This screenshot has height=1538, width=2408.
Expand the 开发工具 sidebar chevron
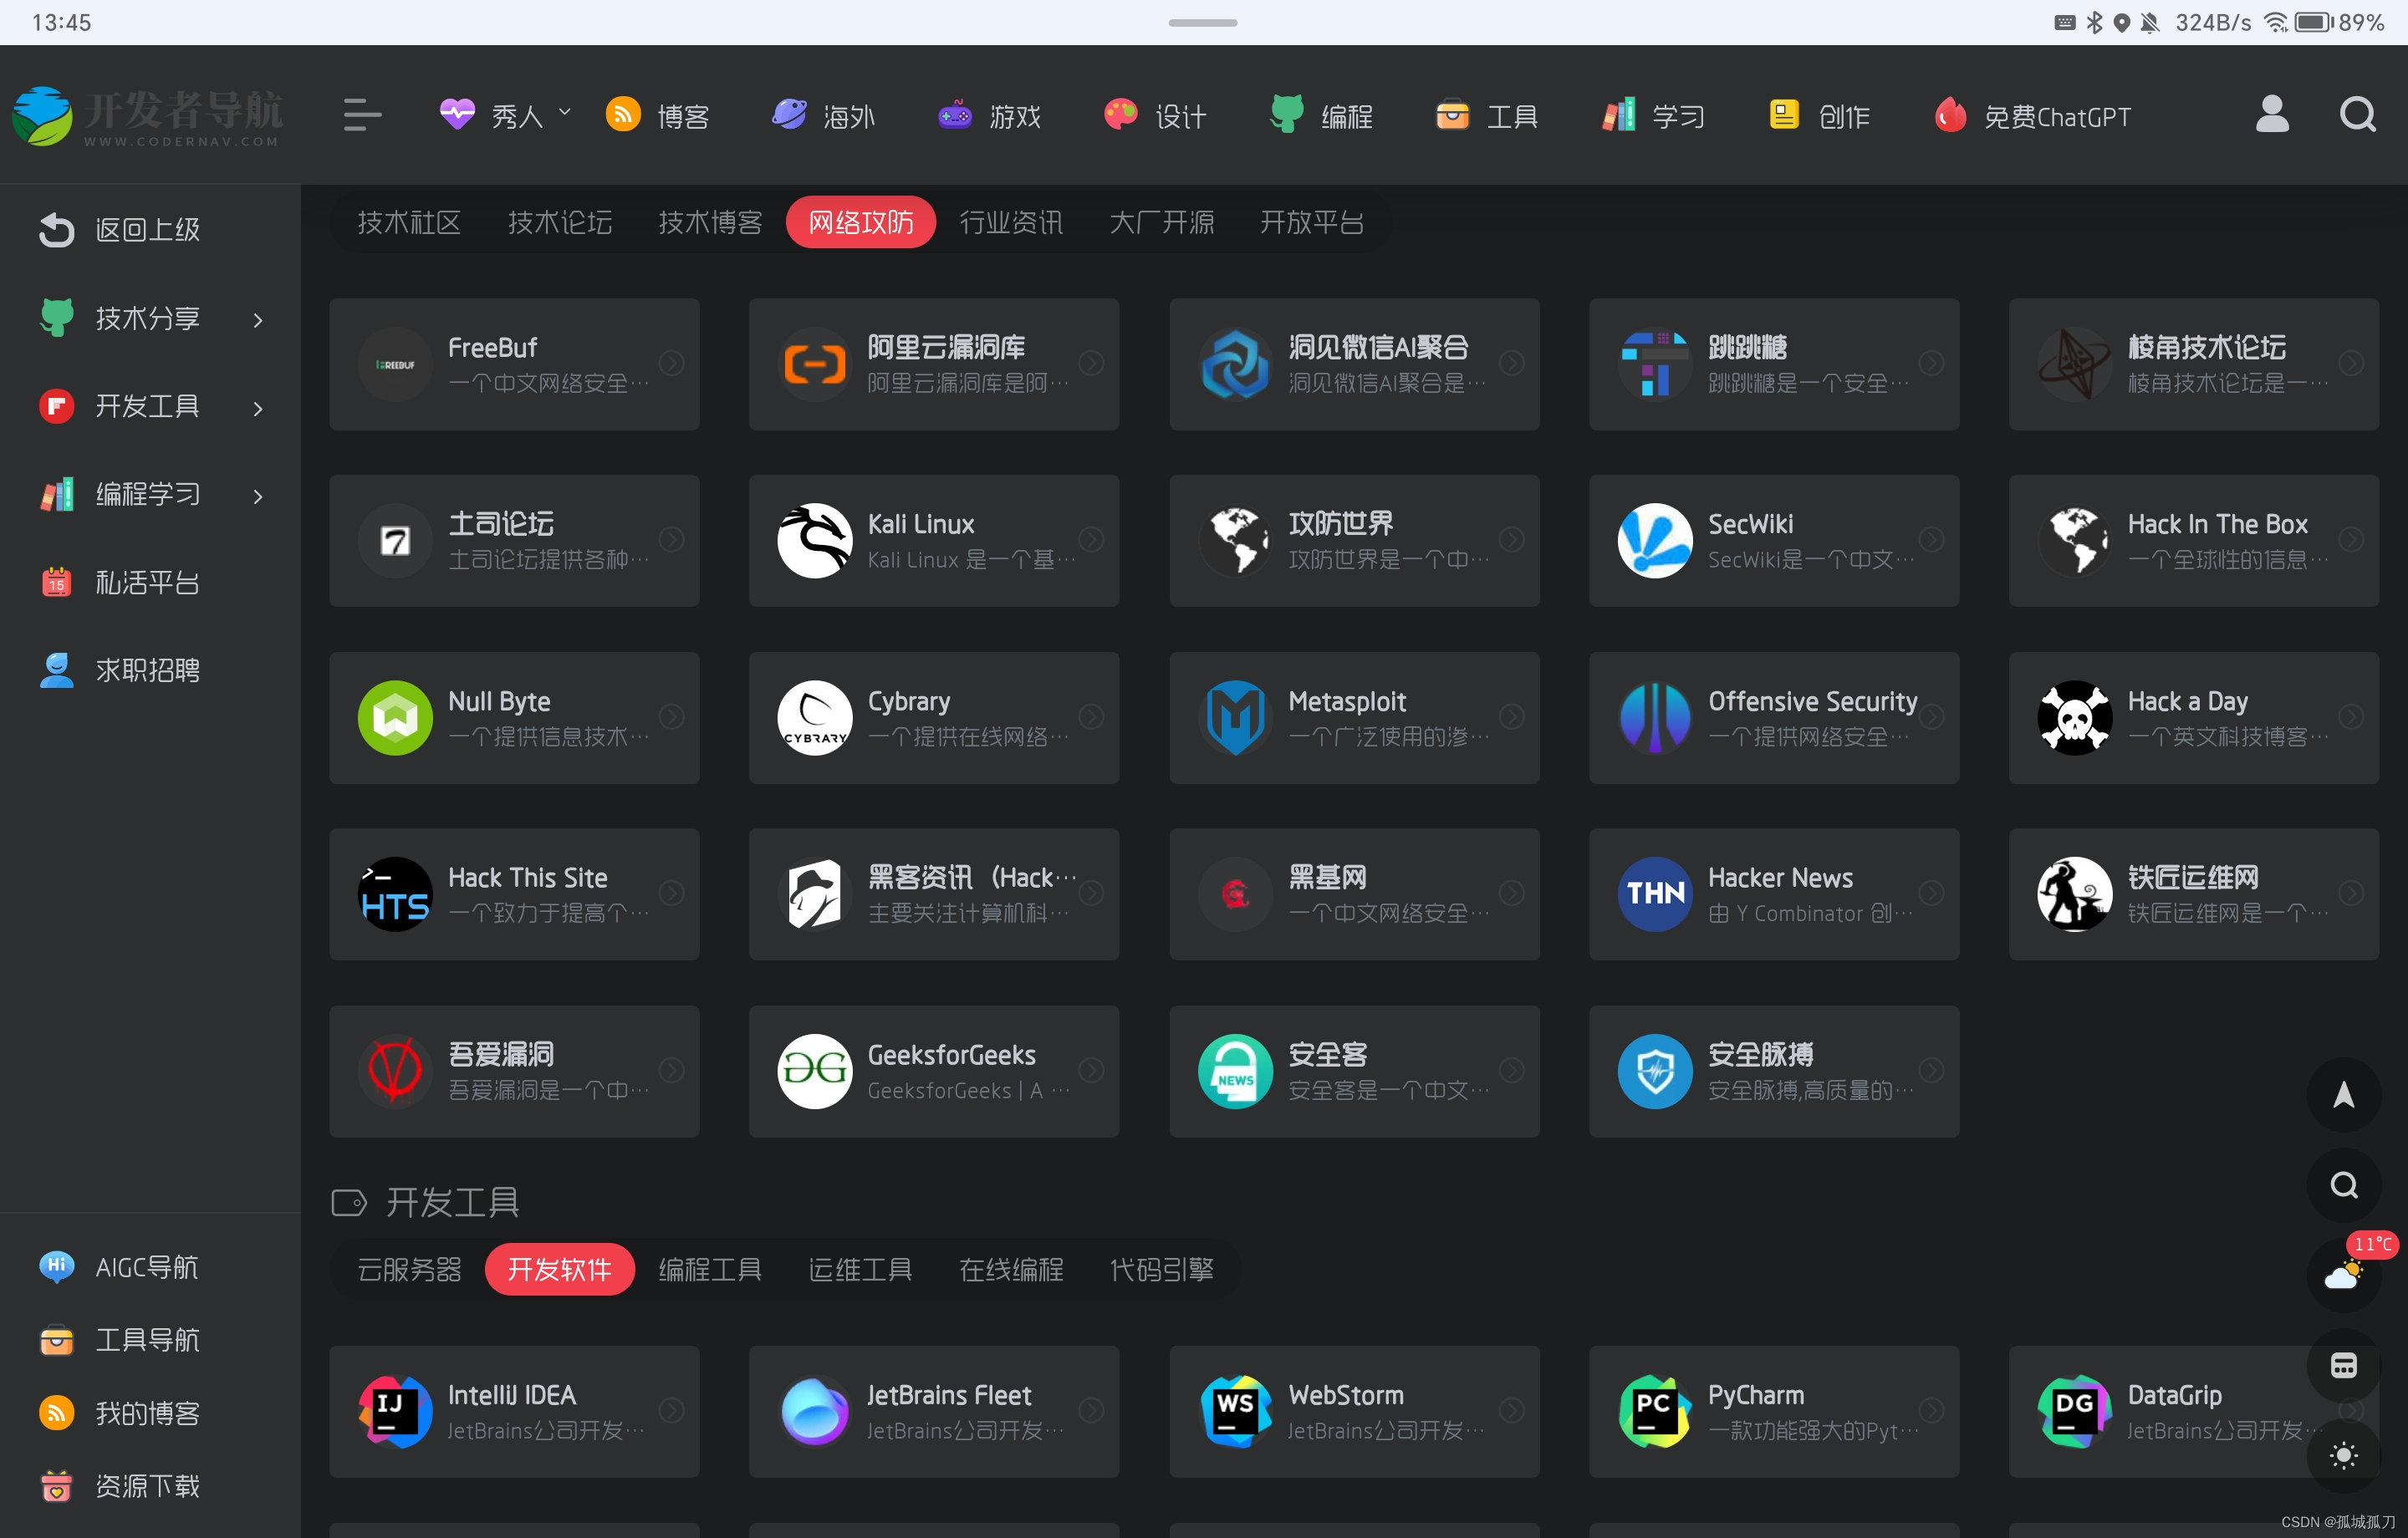click(258, 408)
